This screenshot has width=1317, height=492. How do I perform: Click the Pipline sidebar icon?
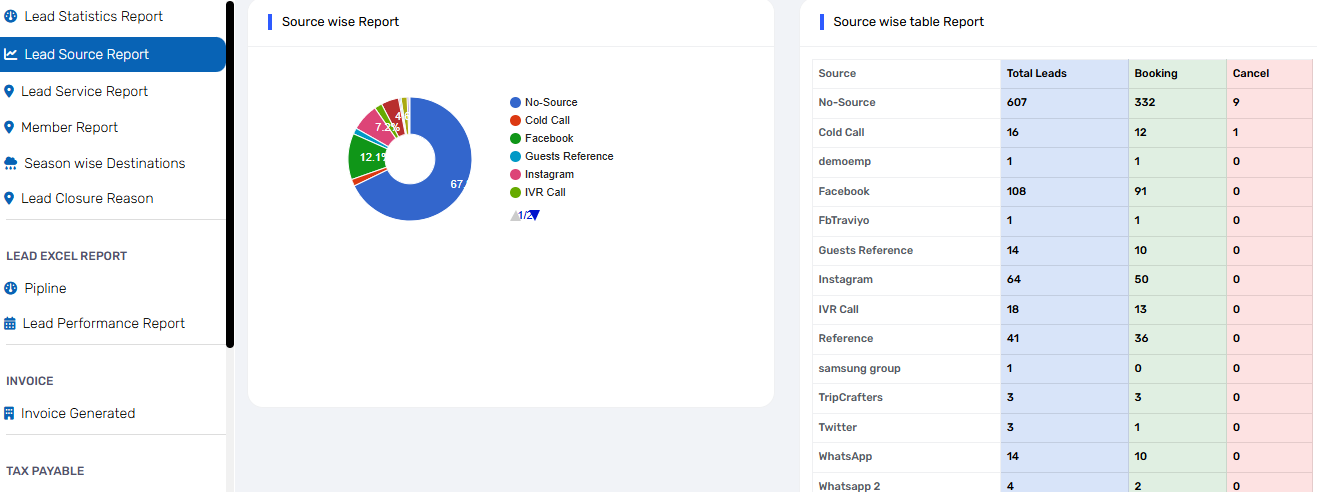[x=11, y=288]
